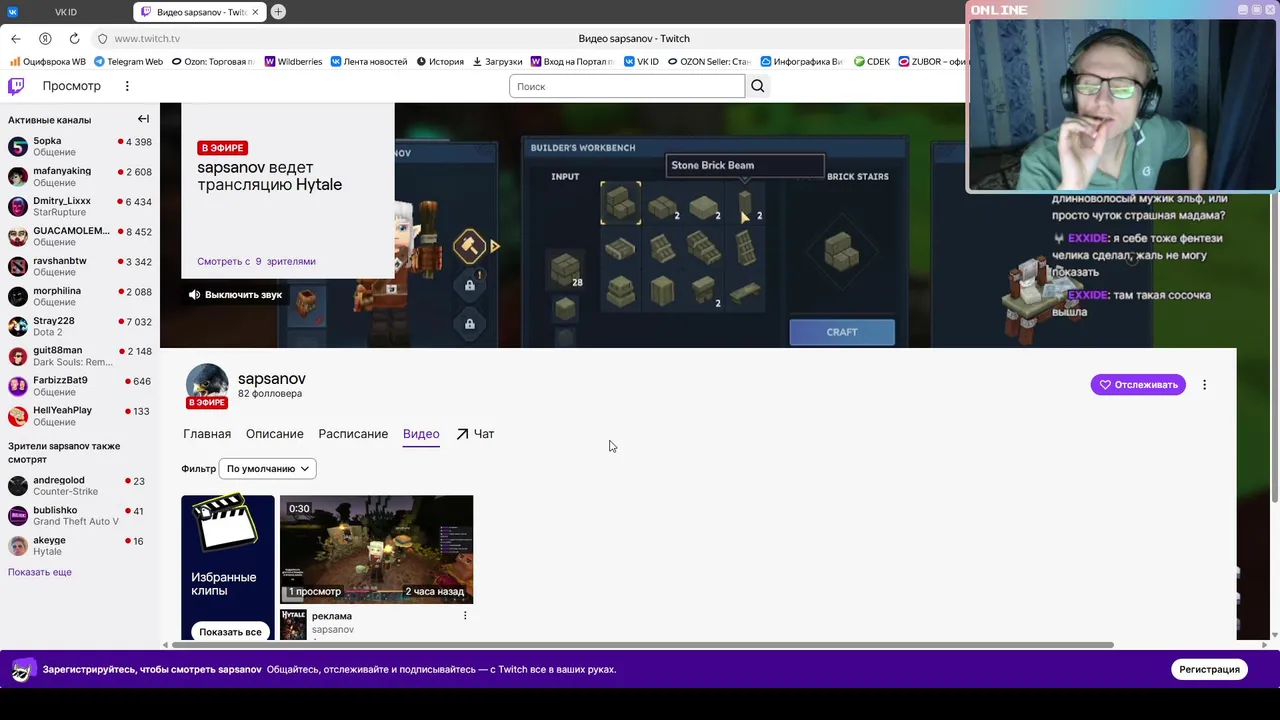Image resolution: width=1280 pixels, height=720 pixels.
Task: Open 5opka channel avatar in sidebar
Action: point(18,147)
